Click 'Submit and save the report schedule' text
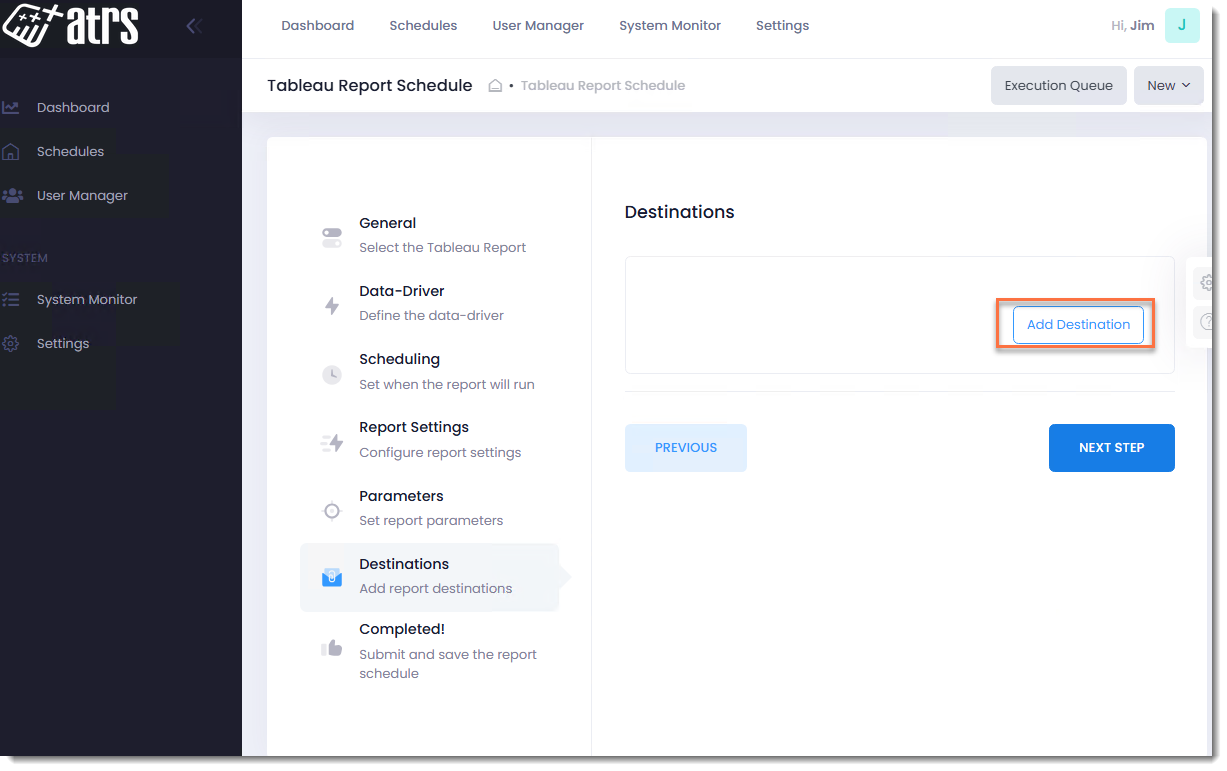The height and width of the screenshot is (771, 1227). point(448,664)
